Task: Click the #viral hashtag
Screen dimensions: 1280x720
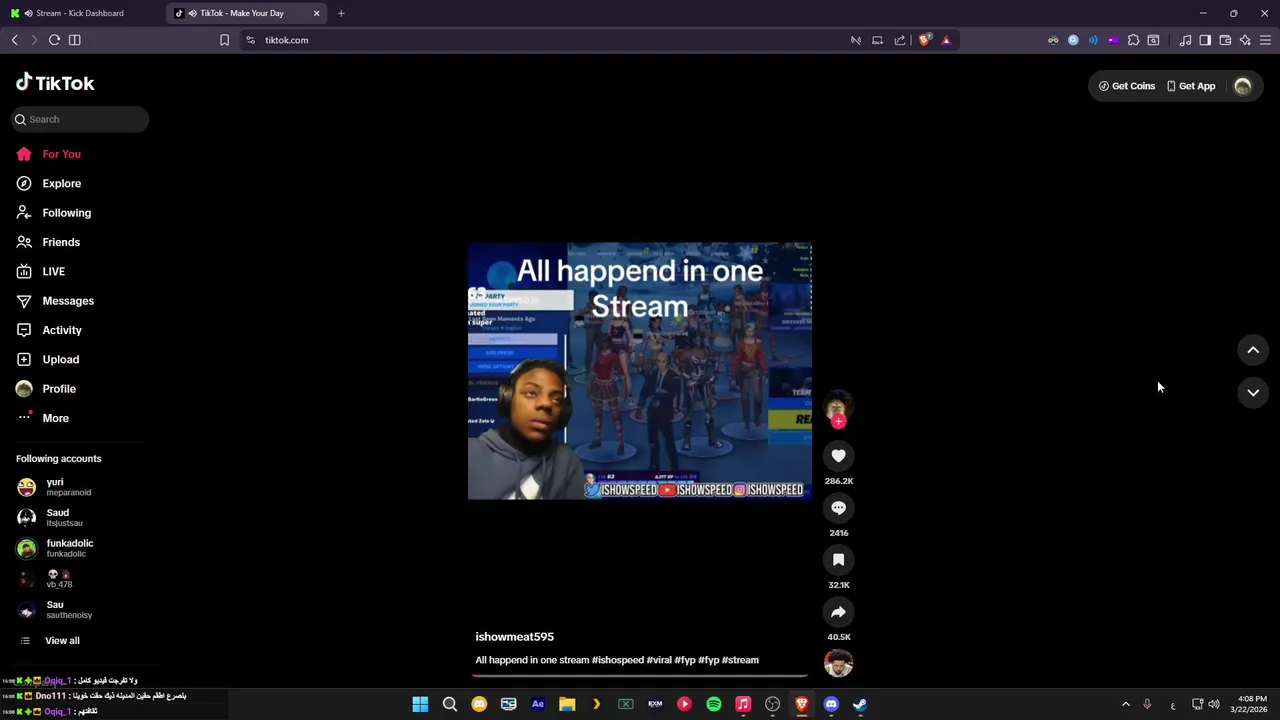Action: [x=659, y=660]
